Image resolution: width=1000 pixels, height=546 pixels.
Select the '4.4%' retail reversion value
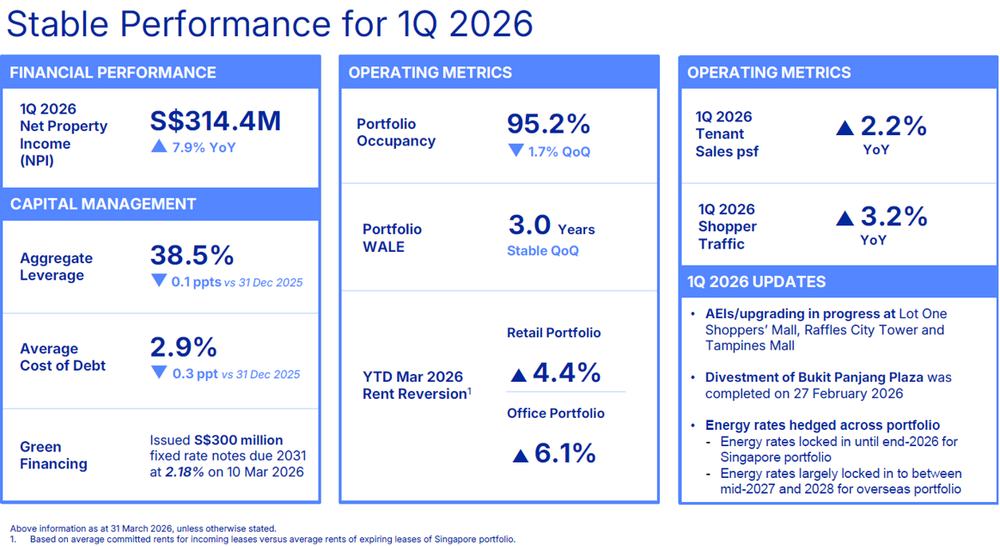pos(566,373)
